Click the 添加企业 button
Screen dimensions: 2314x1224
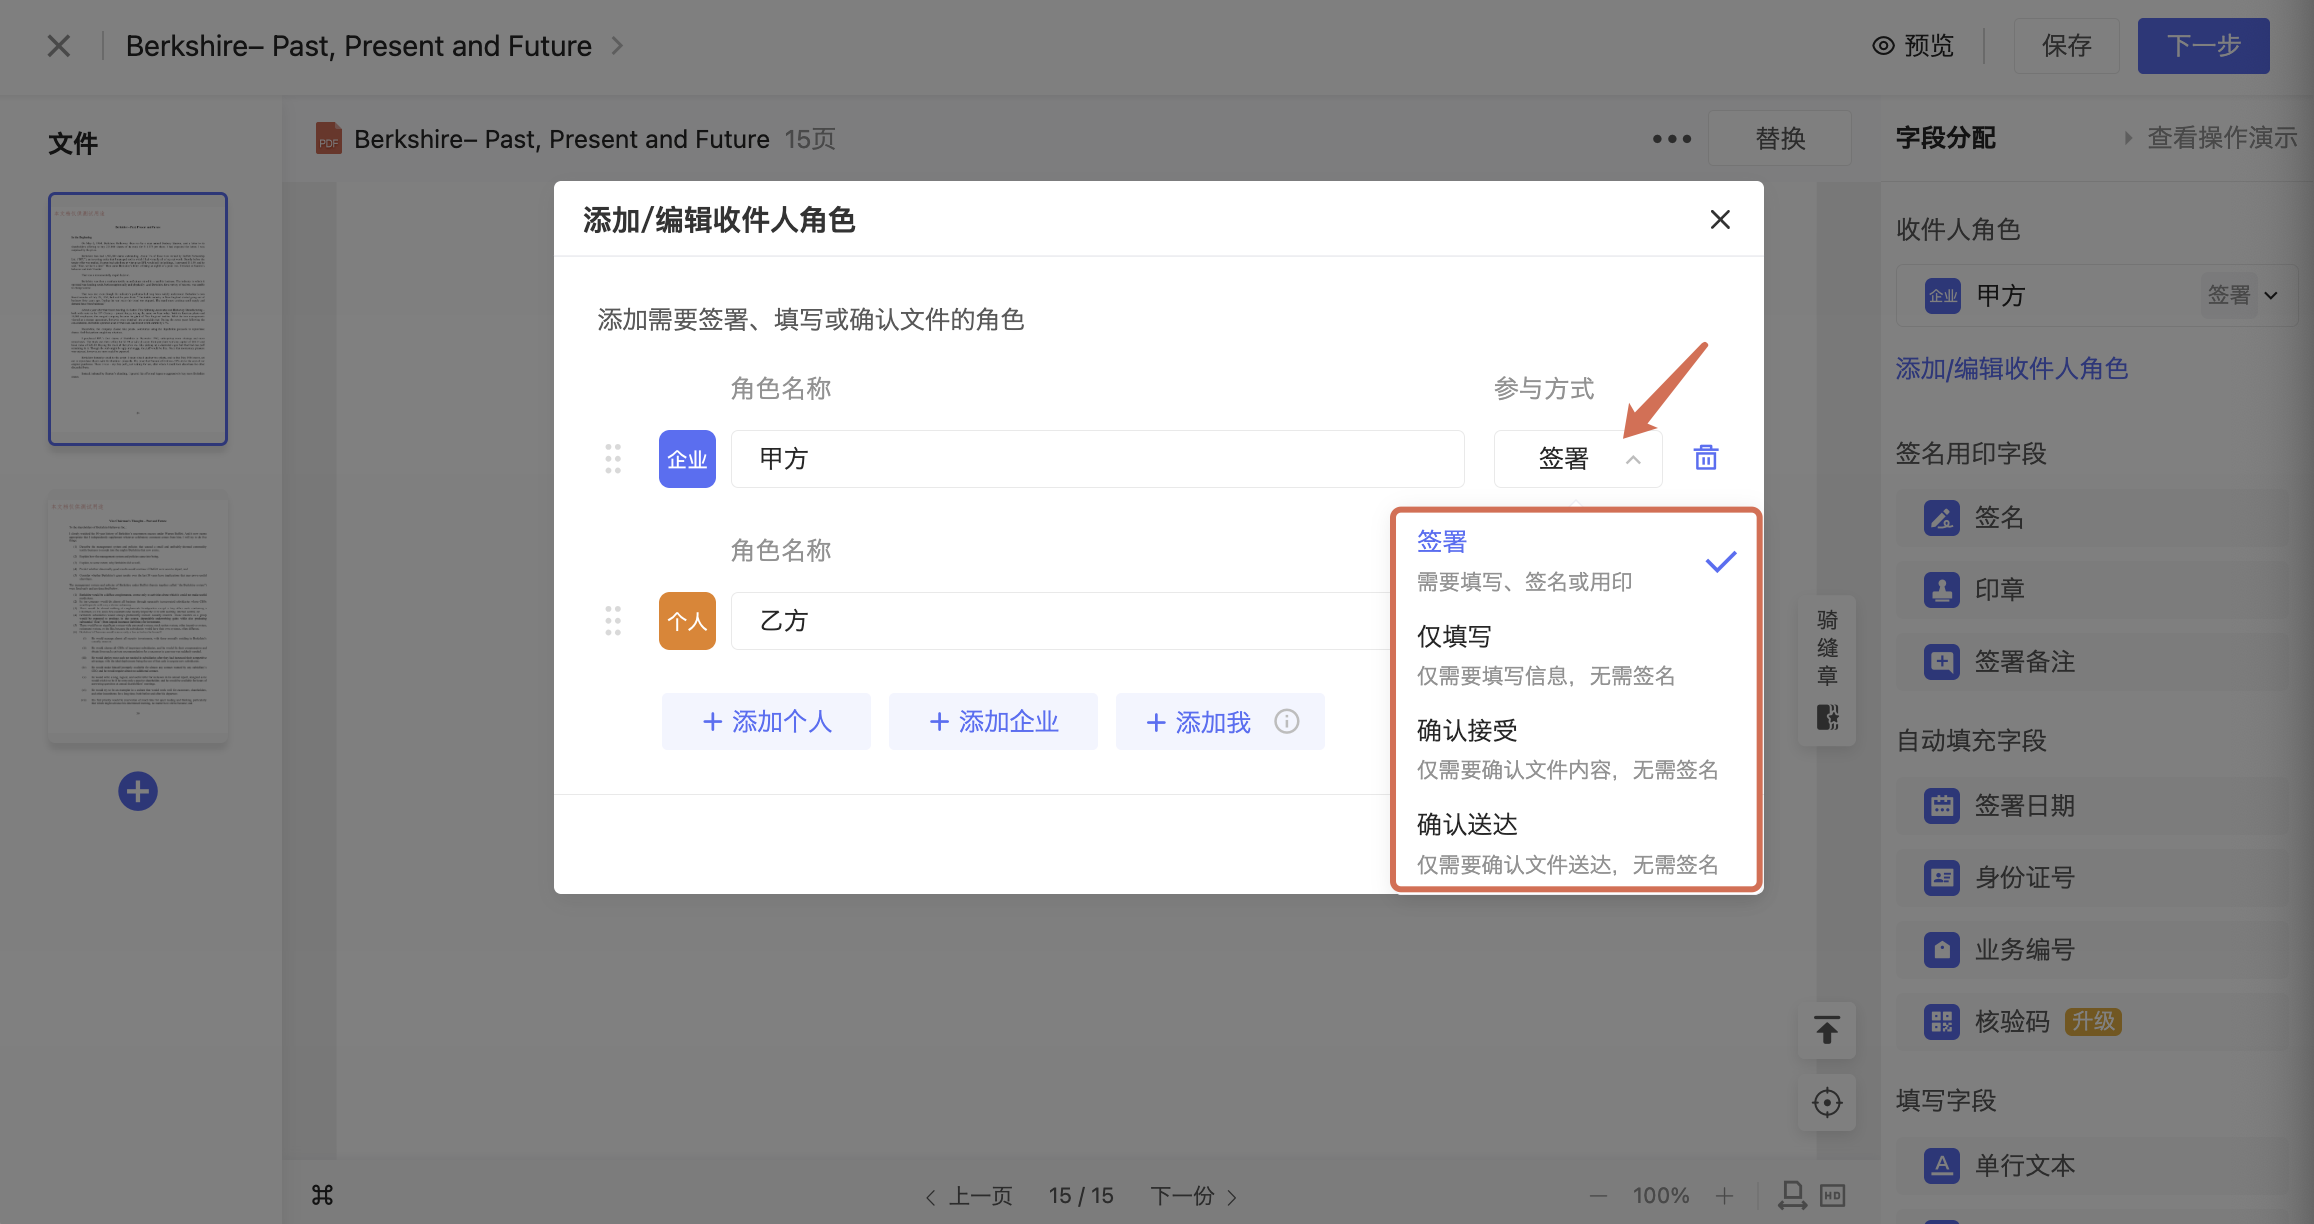[993, 721]
